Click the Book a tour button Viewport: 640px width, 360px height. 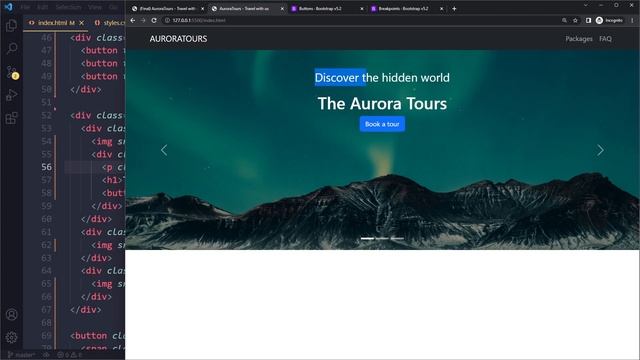pyautogui.click(x=382, y=124)
